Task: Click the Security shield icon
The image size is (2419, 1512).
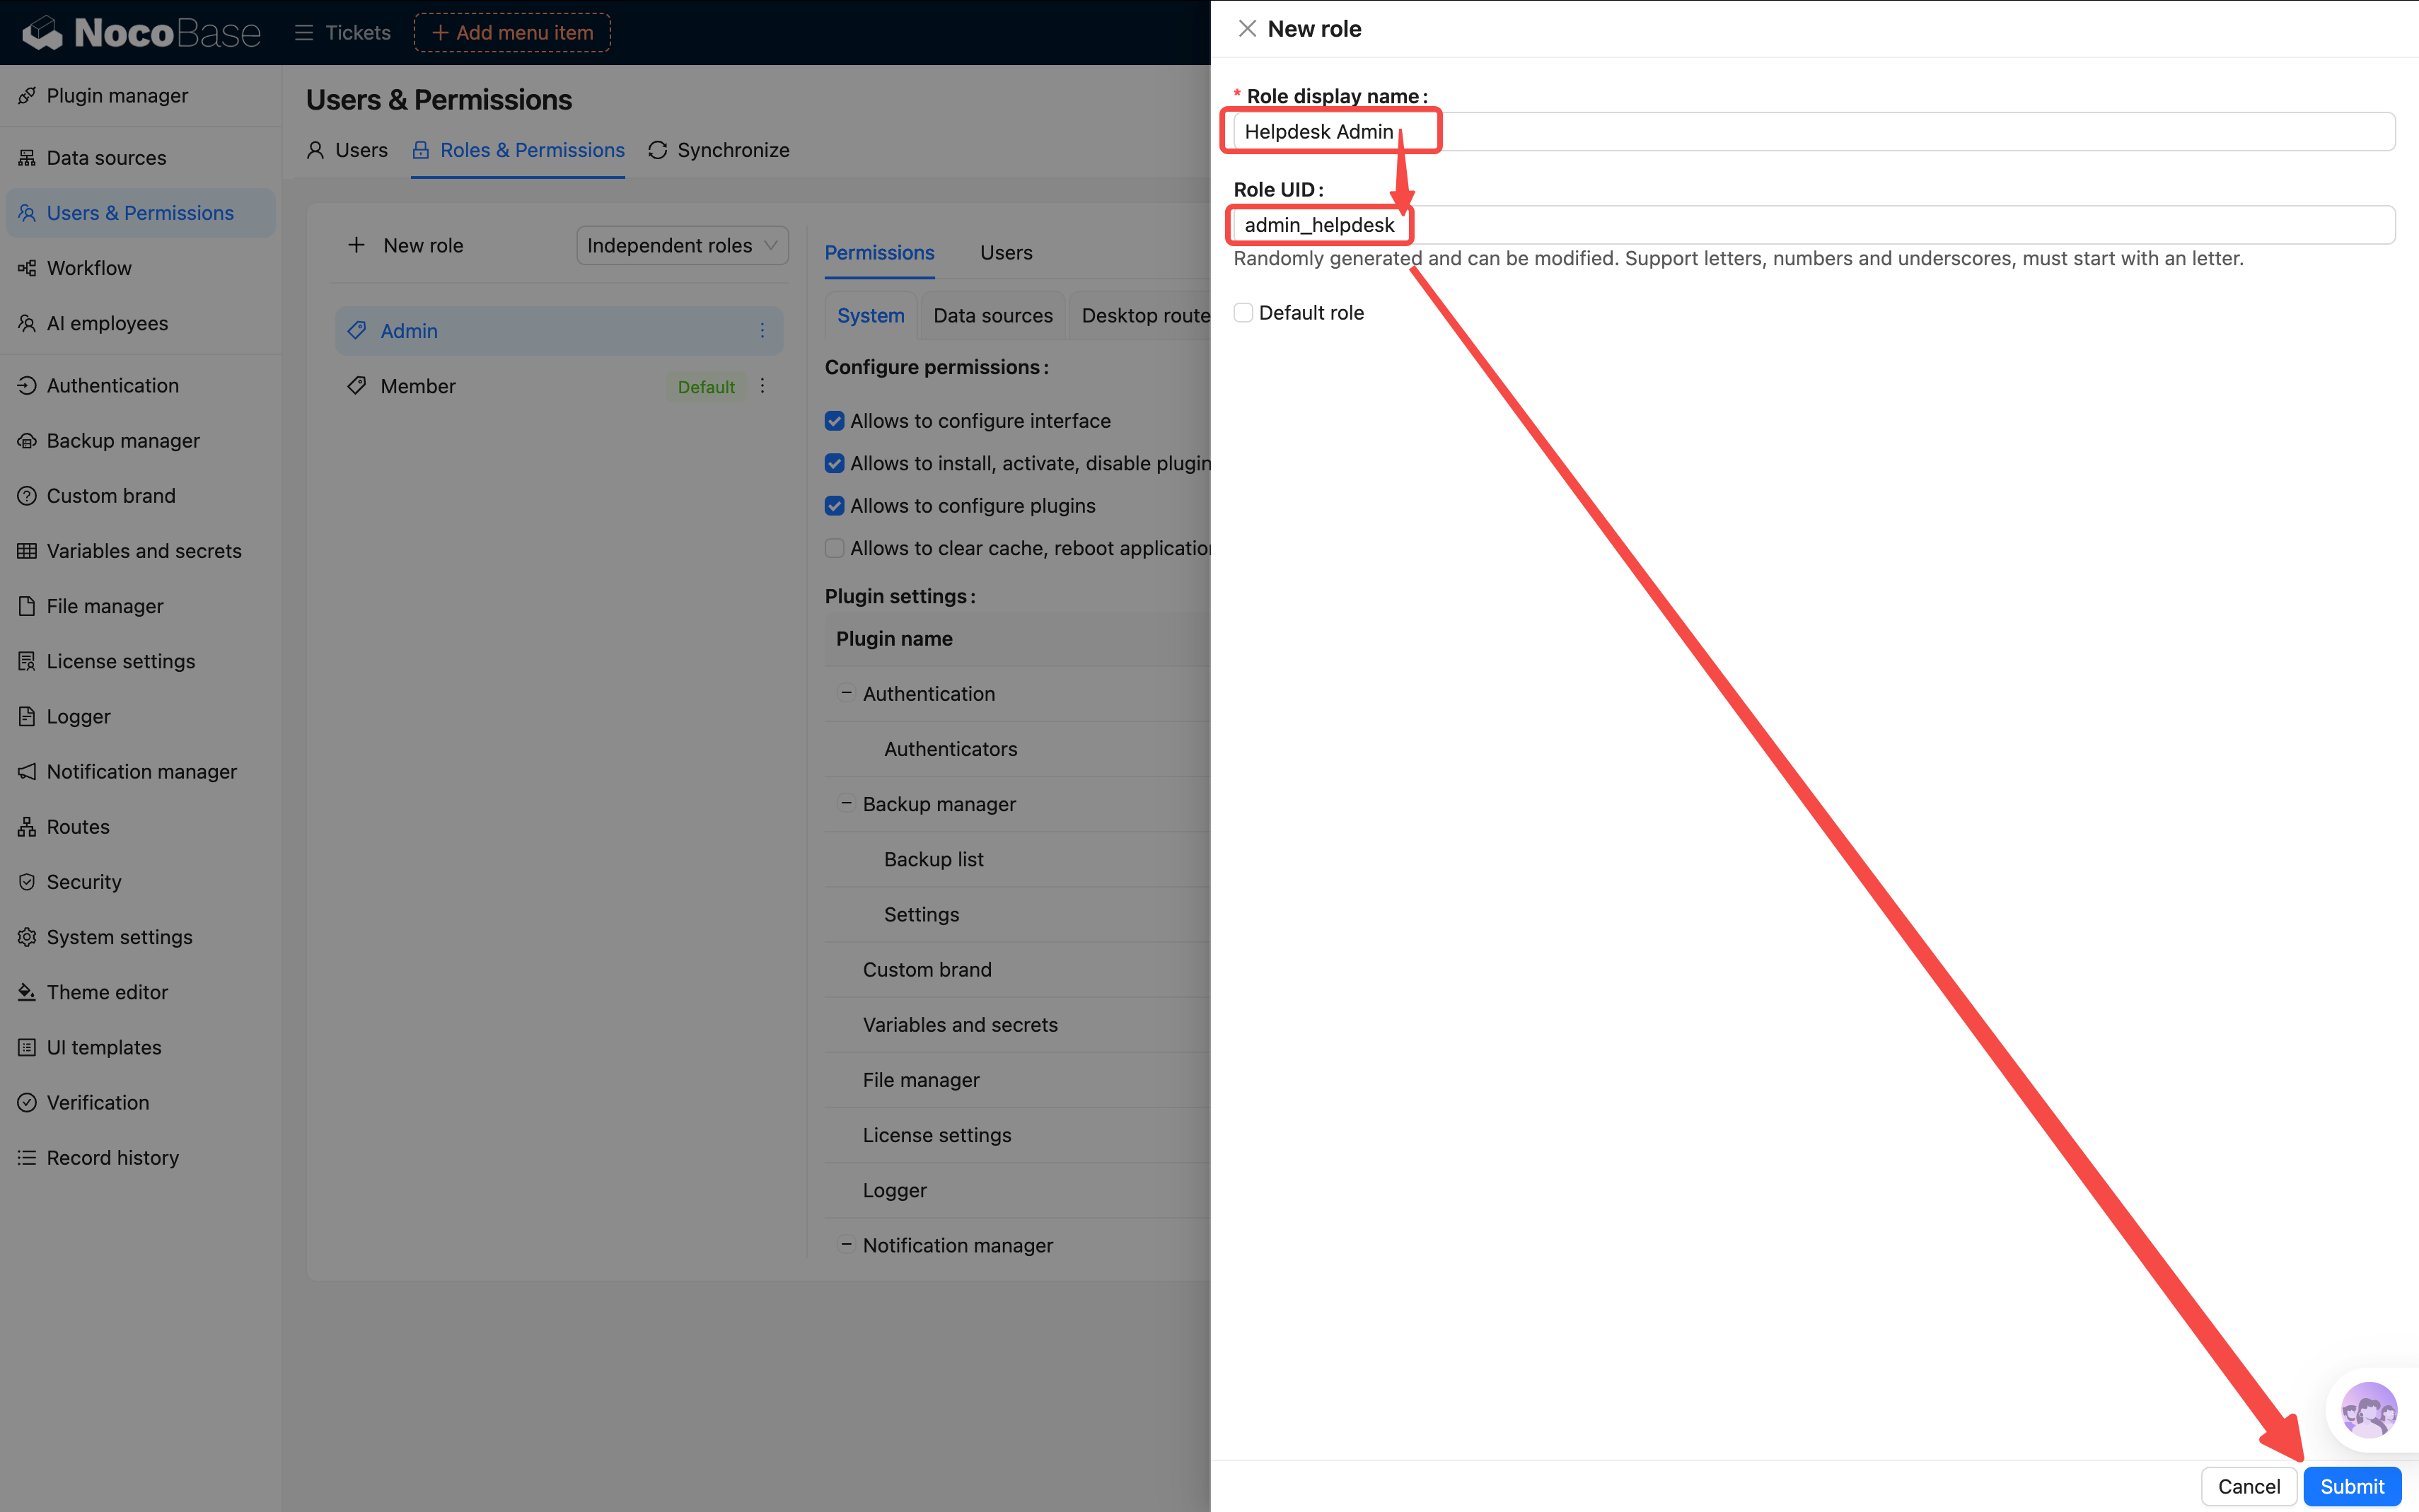Action: 27,882
